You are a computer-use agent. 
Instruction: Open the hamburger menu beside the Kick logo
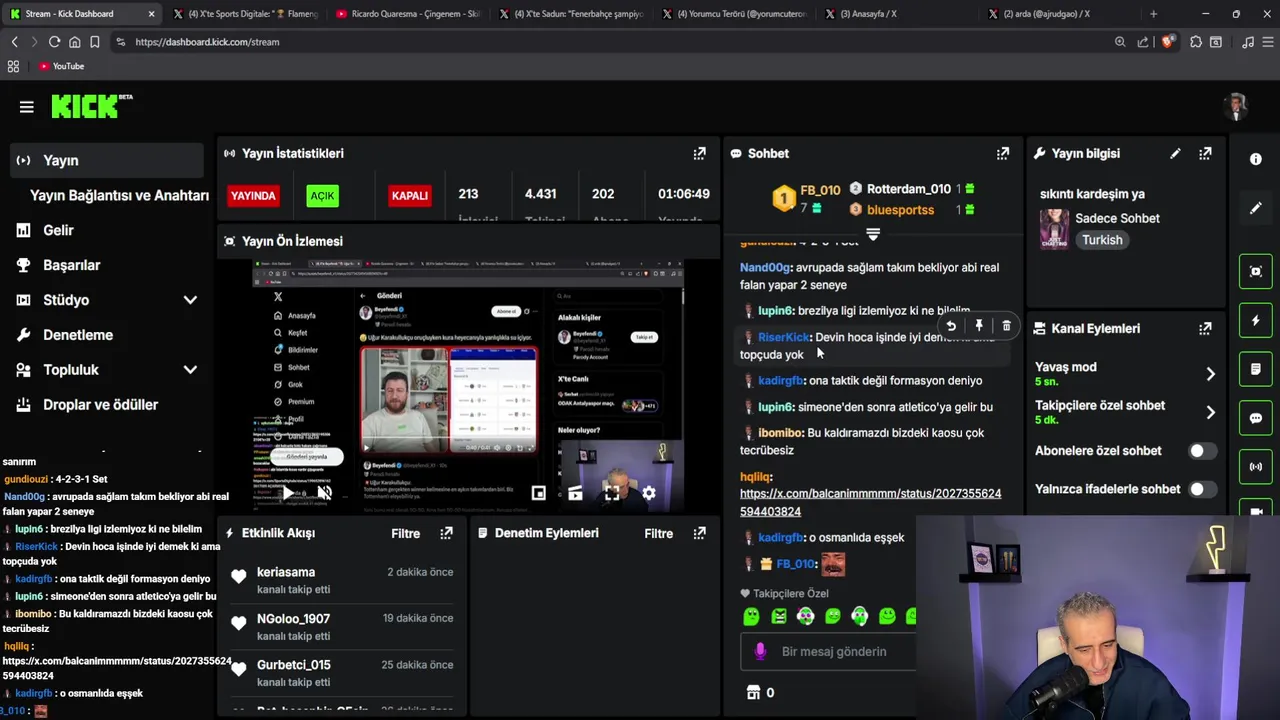click(27, 107)
